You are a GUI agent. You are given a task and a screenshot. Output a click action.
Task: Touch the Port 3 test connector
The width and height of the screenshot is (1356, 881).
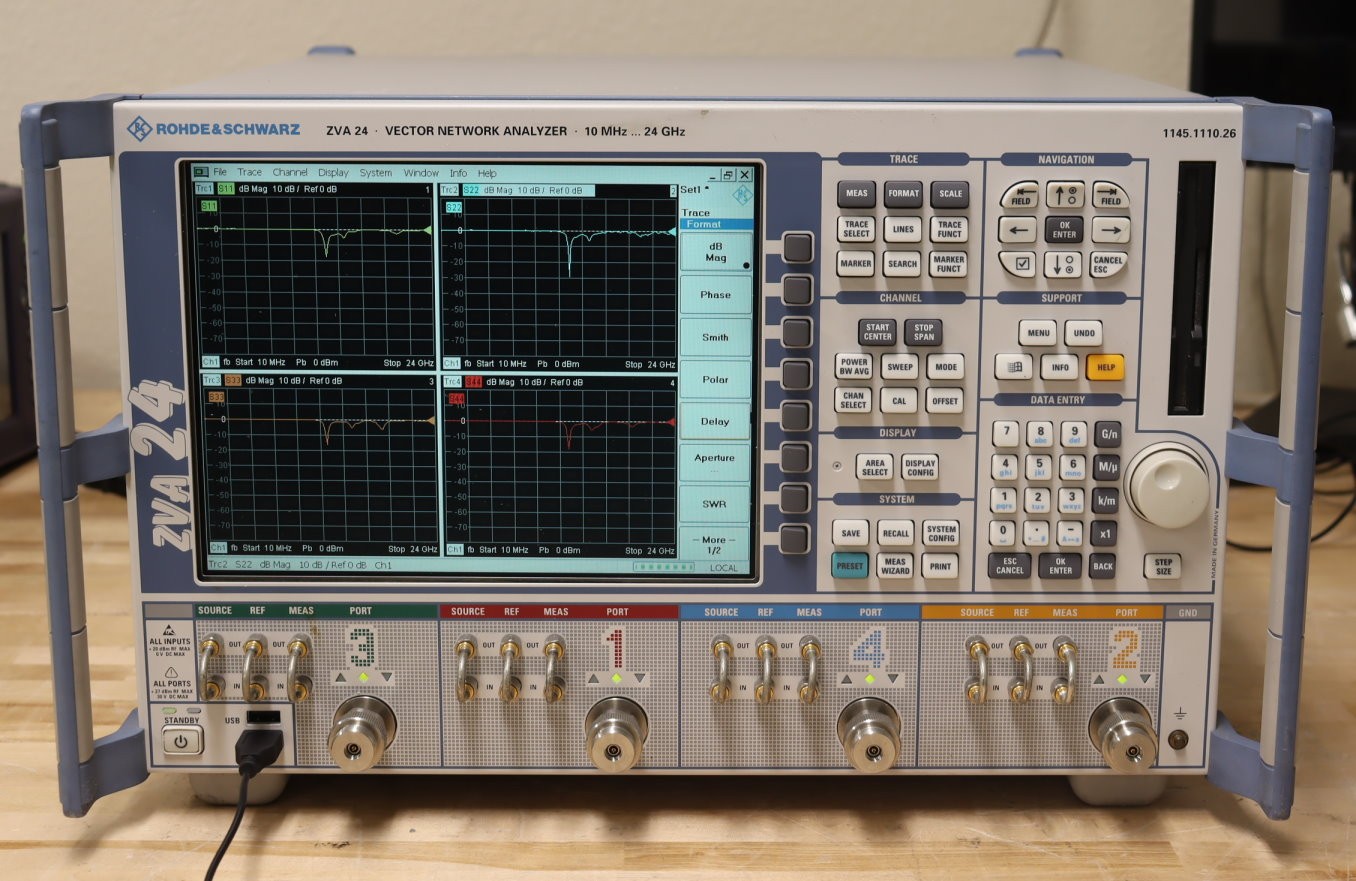pos(362,735)
